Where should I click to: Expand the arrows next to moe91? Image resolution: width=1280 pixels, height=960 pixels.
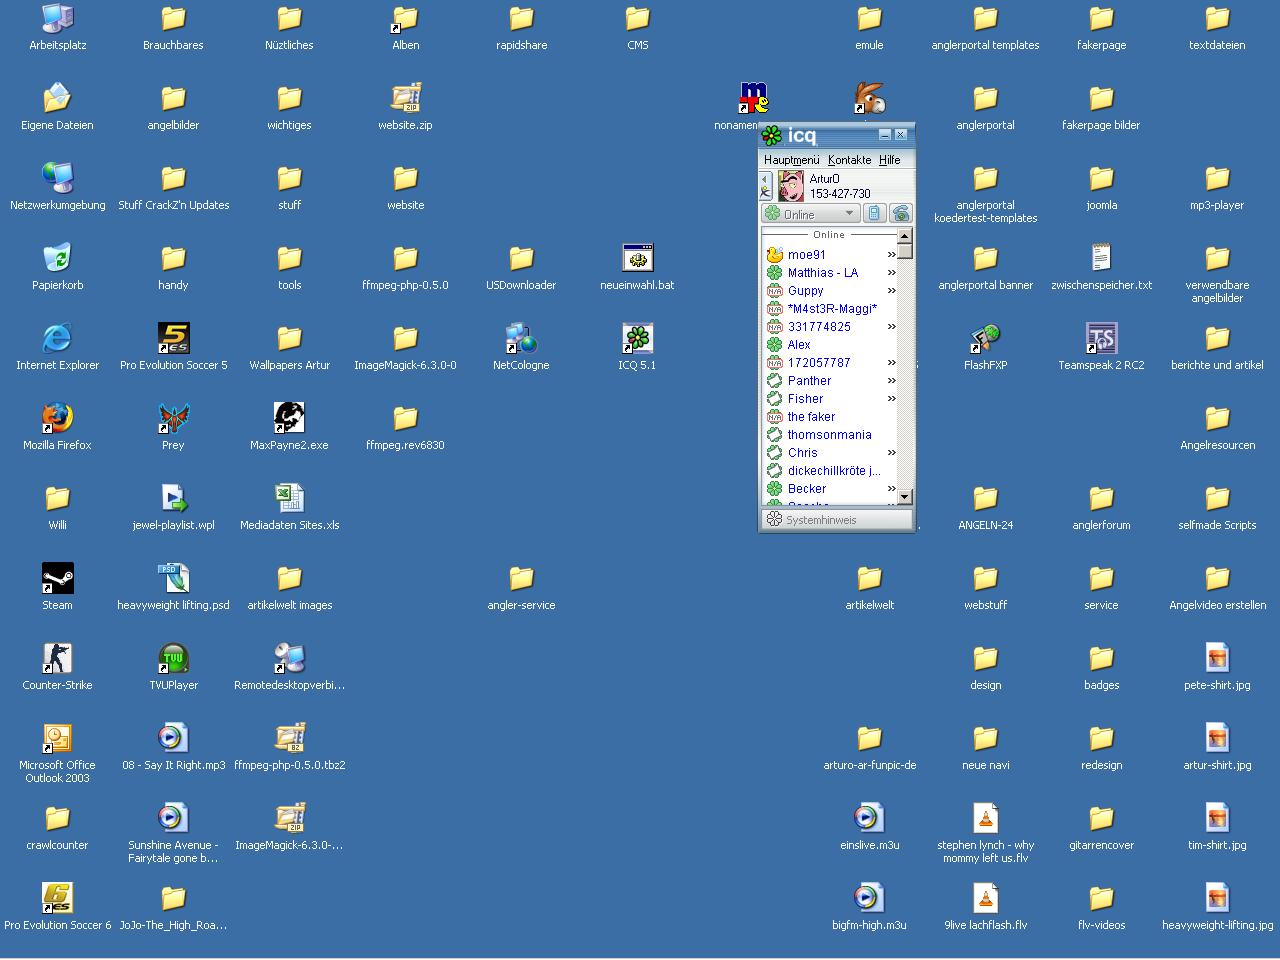pyautogui.click(x=891, y=255)
